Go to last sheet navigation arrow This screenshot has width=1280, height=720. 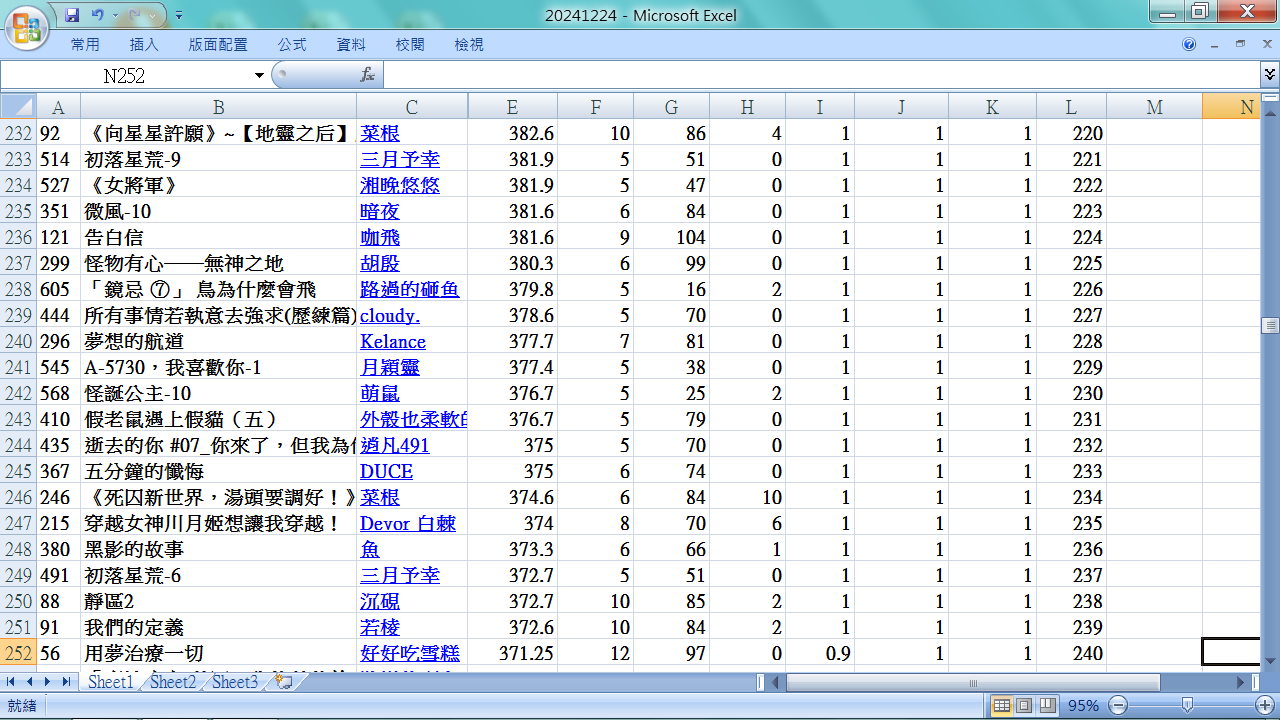[x=66, y=682]
